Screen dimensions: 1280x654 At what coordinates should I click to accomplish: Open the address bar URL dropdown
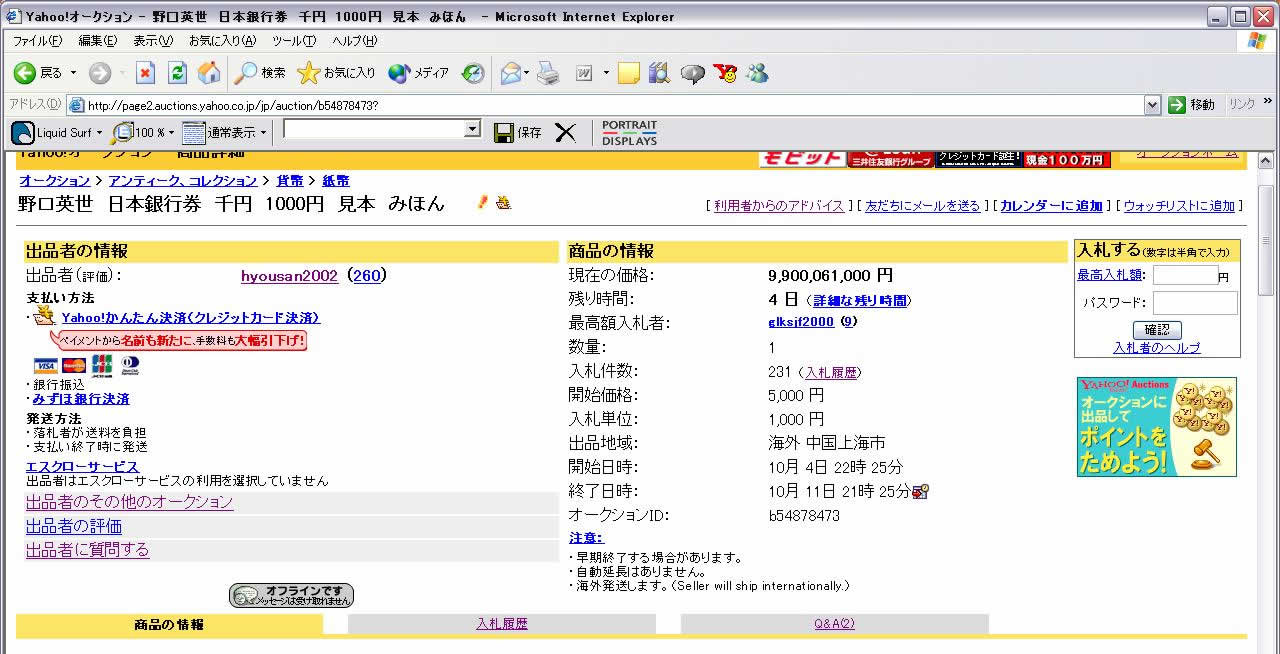[1152, 104]
